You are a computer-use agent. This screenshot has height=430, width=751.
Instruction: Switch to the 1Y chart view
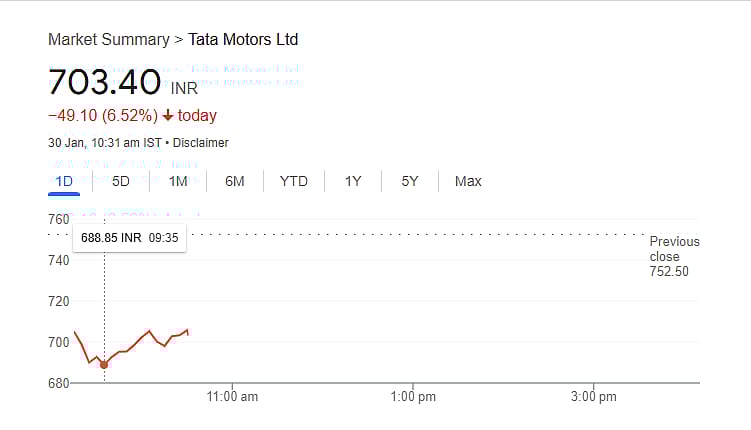(x=353, y=181)
